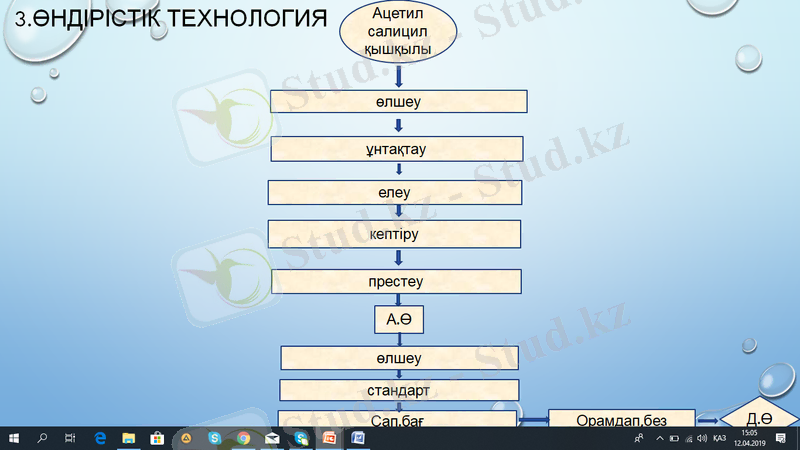The image size is (800, 450).
Task: Switch to PowerPoint taskbar icon
Action: (x=330, y=438)
